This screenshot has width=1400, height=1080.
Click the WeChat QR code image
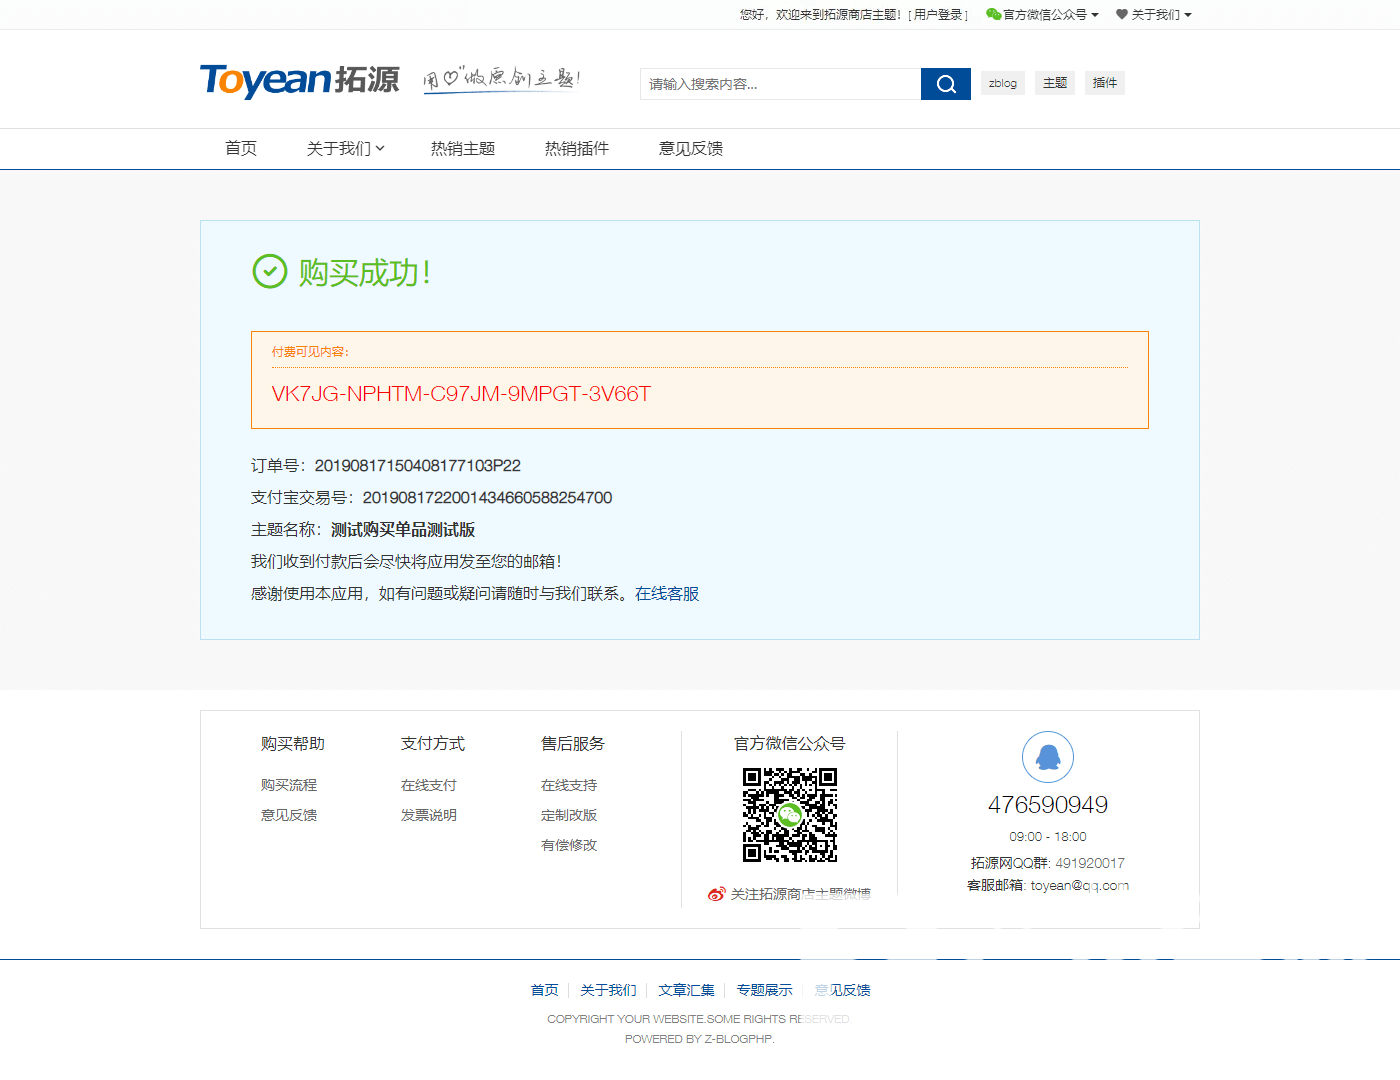(789, 814)
